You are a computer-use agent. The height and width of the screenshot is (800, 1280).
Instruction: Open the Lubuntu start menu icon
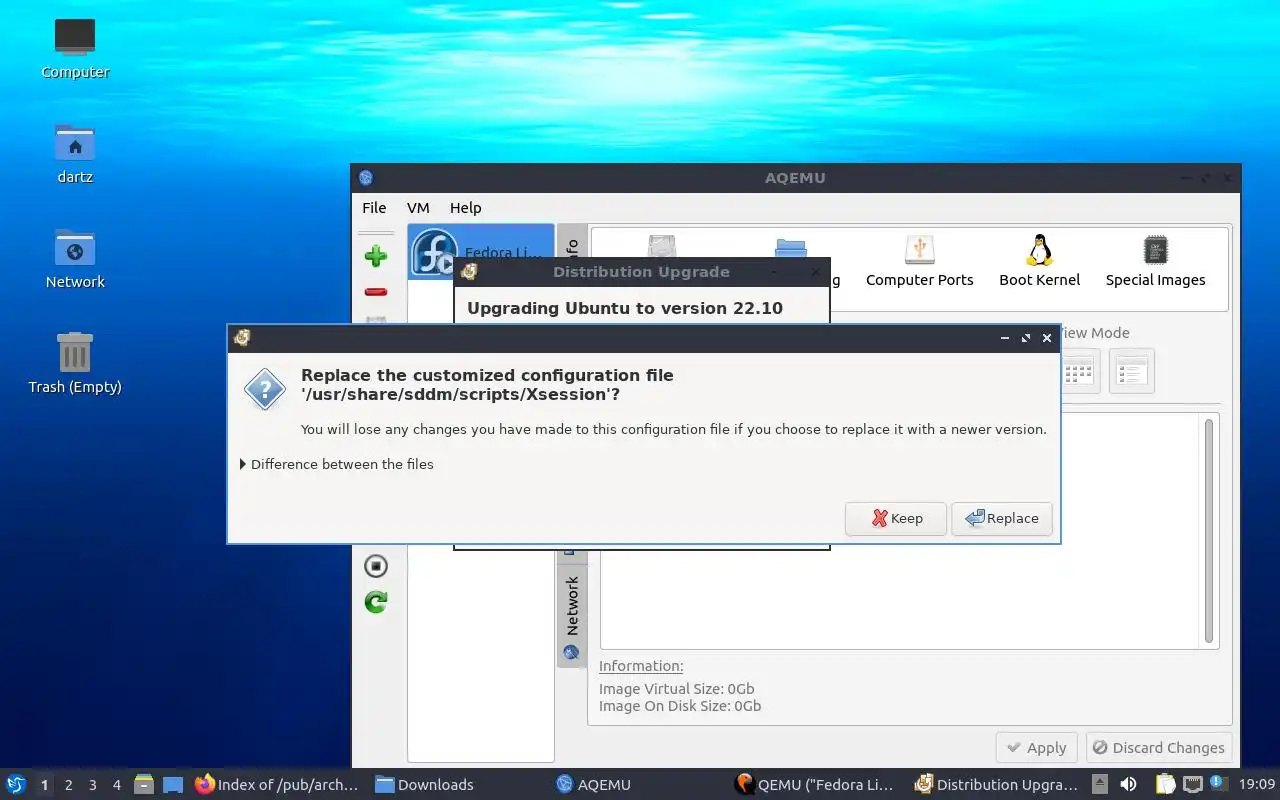[16, 784]
